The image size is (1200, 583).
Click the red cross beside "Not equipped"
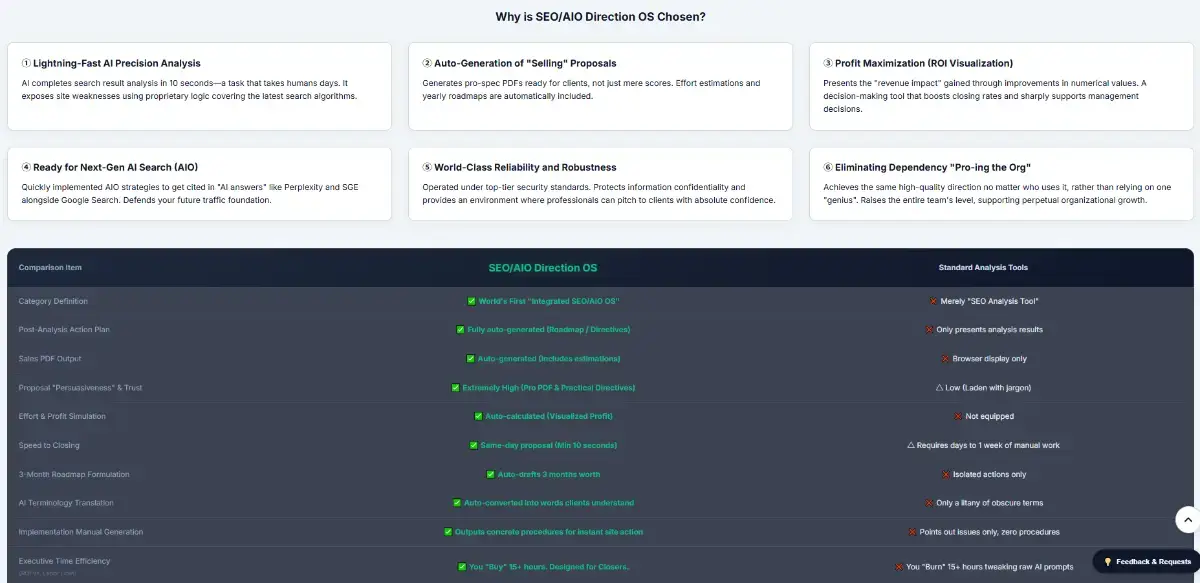(958, 416)
